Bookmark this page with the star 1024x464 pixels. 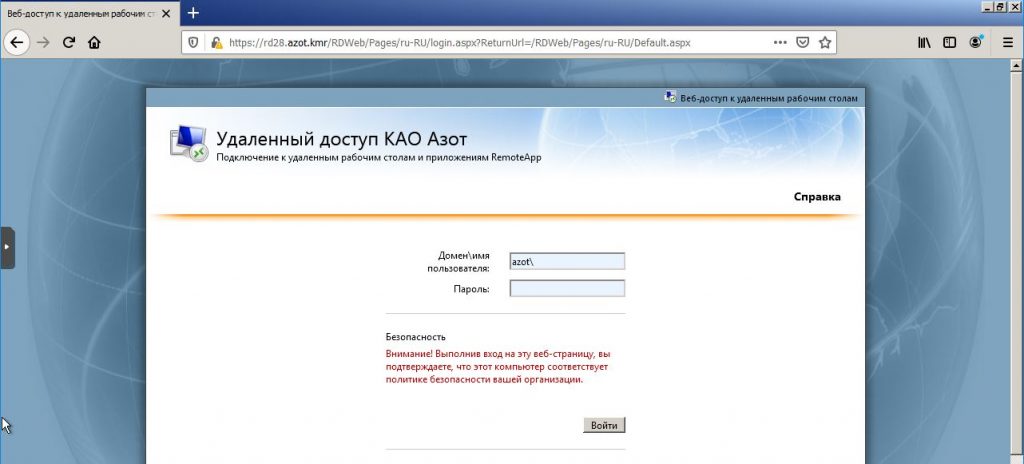click(x=825, y=42)
